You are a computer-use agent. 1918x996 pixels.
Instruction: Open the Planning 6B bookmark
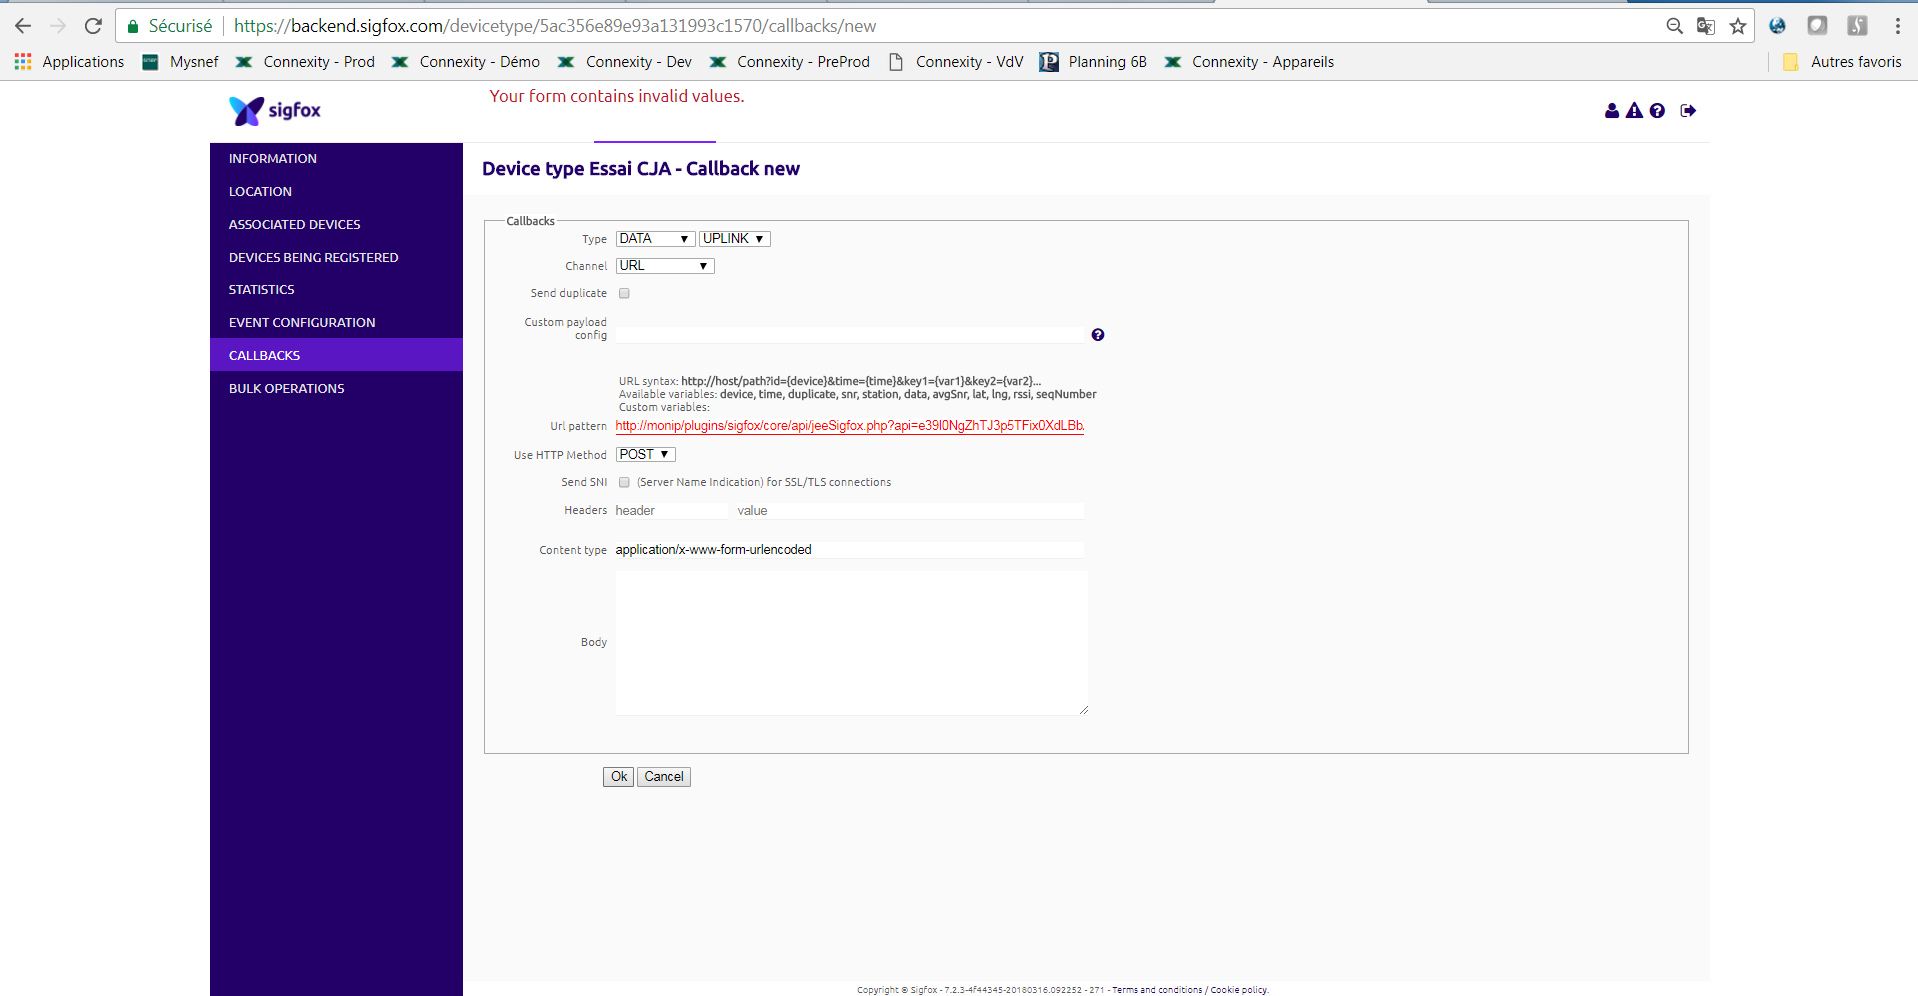(x=1093, y=62)
